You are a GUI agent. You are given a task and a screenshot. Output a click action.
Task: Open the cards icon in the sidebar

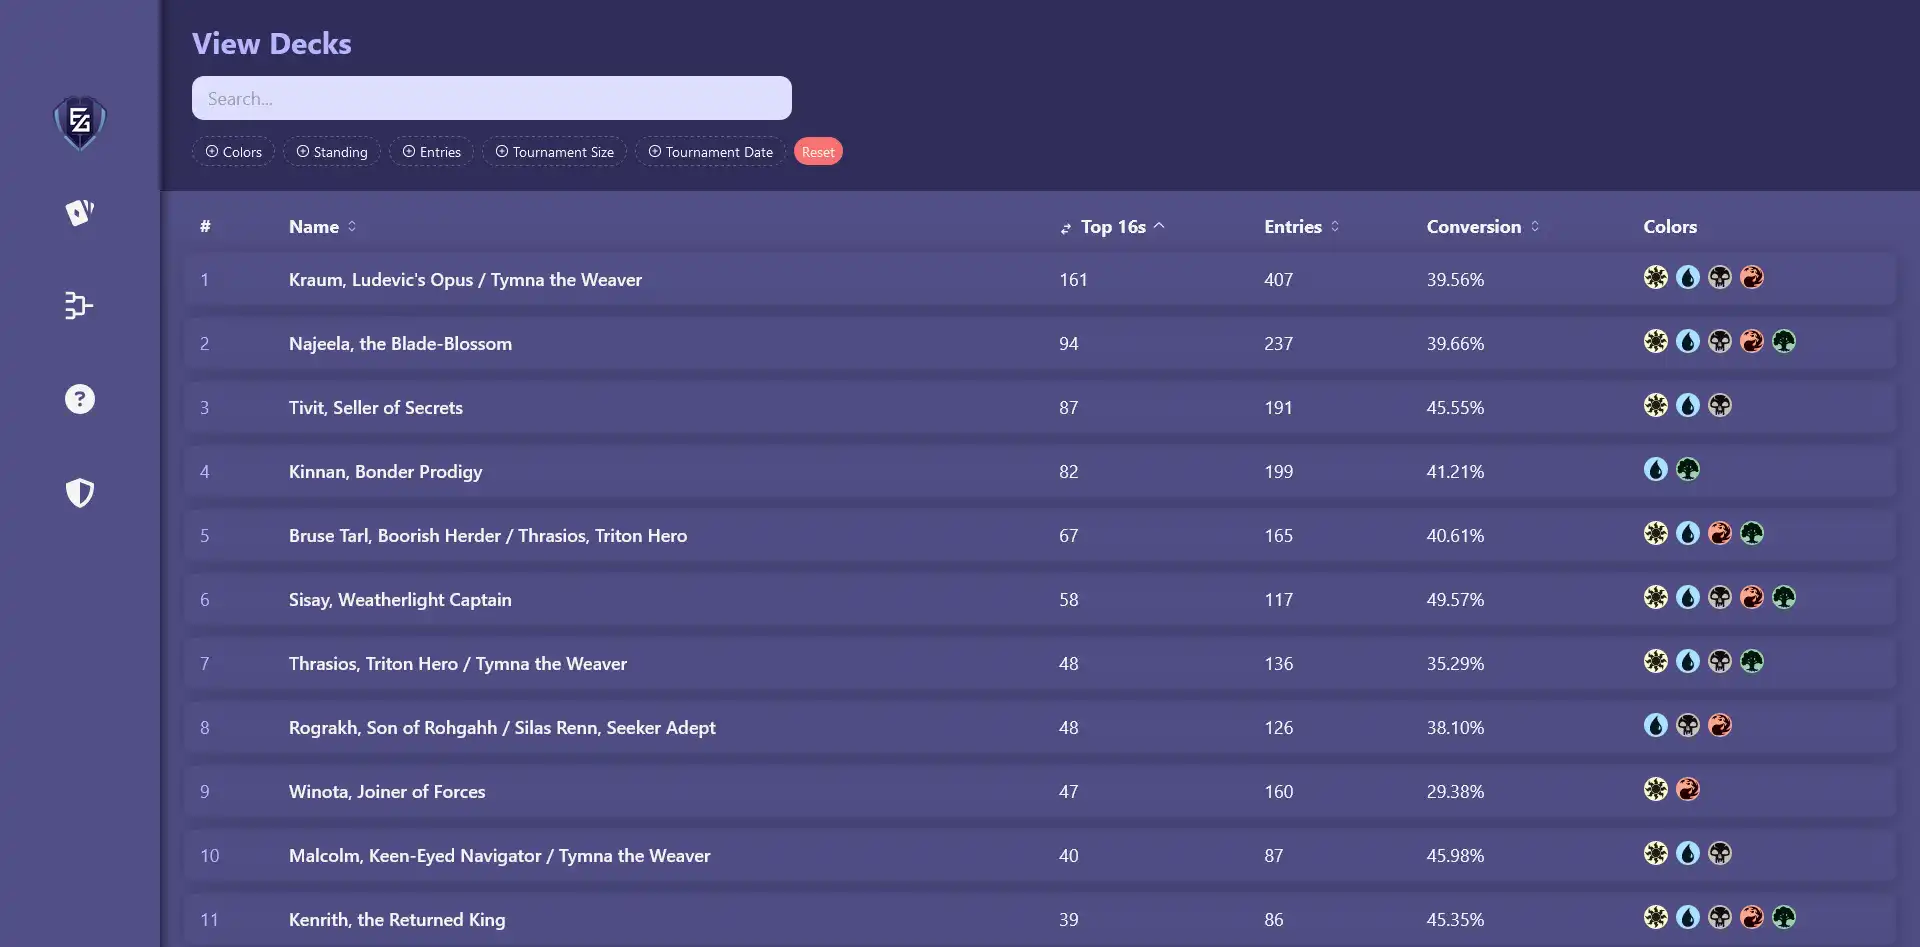80,212
